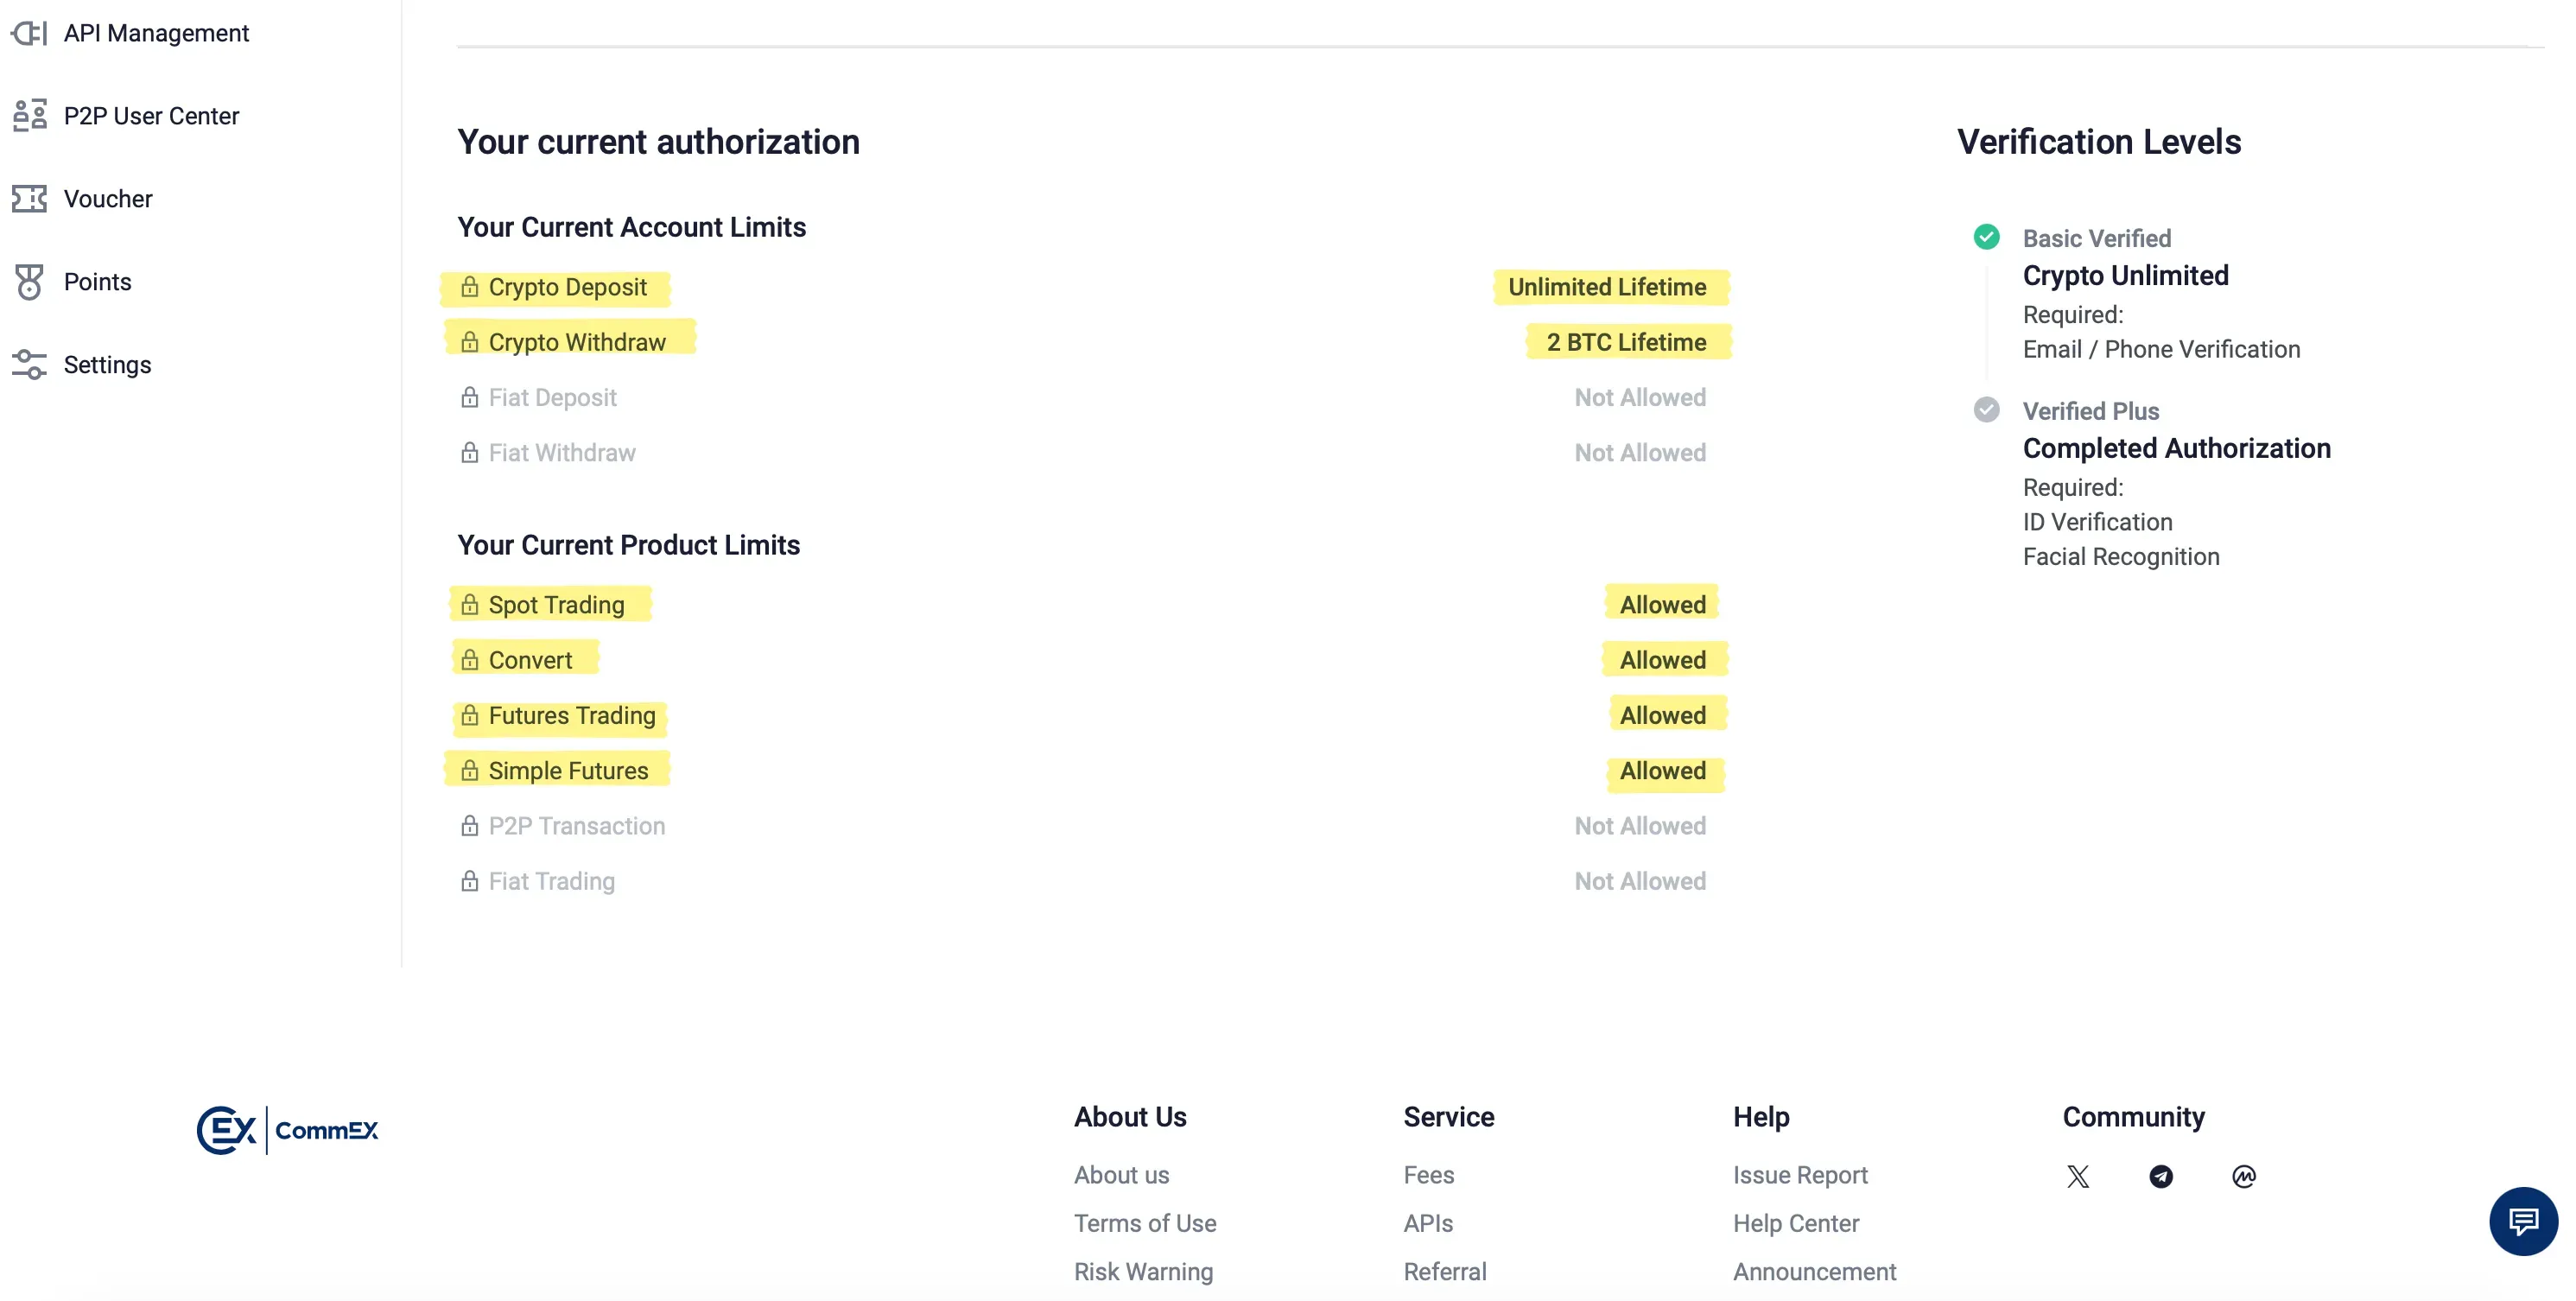Open the Points sidebar item

pyautogui.click(x=97, y=282)
